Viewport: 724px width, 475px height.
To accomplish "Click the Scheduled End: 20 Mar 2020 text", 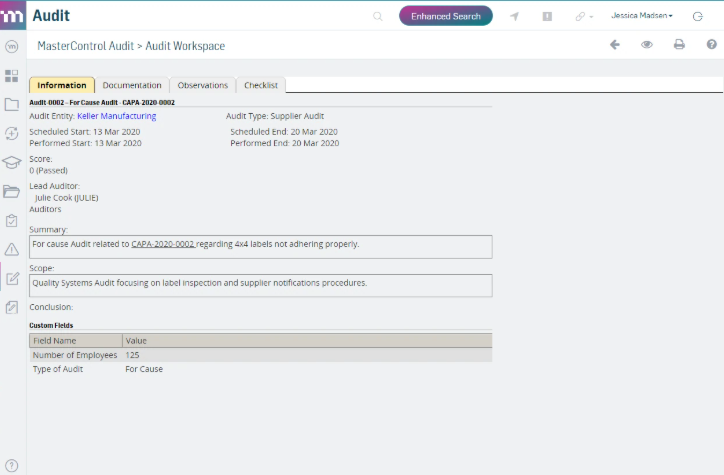I will pos(284,132).
